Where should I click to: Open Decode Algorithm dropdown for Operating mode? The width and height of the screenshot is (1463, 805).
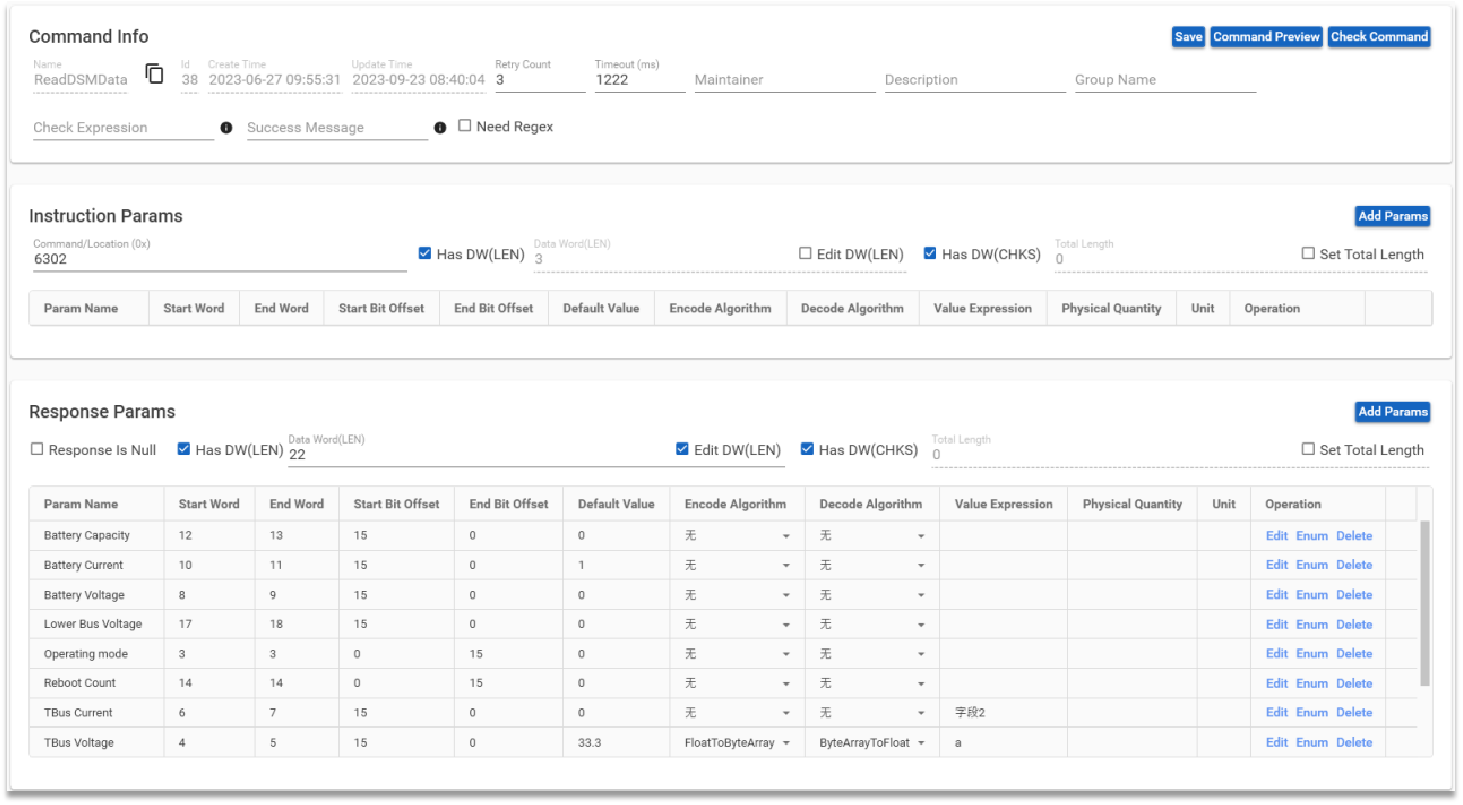click(871, 654)
